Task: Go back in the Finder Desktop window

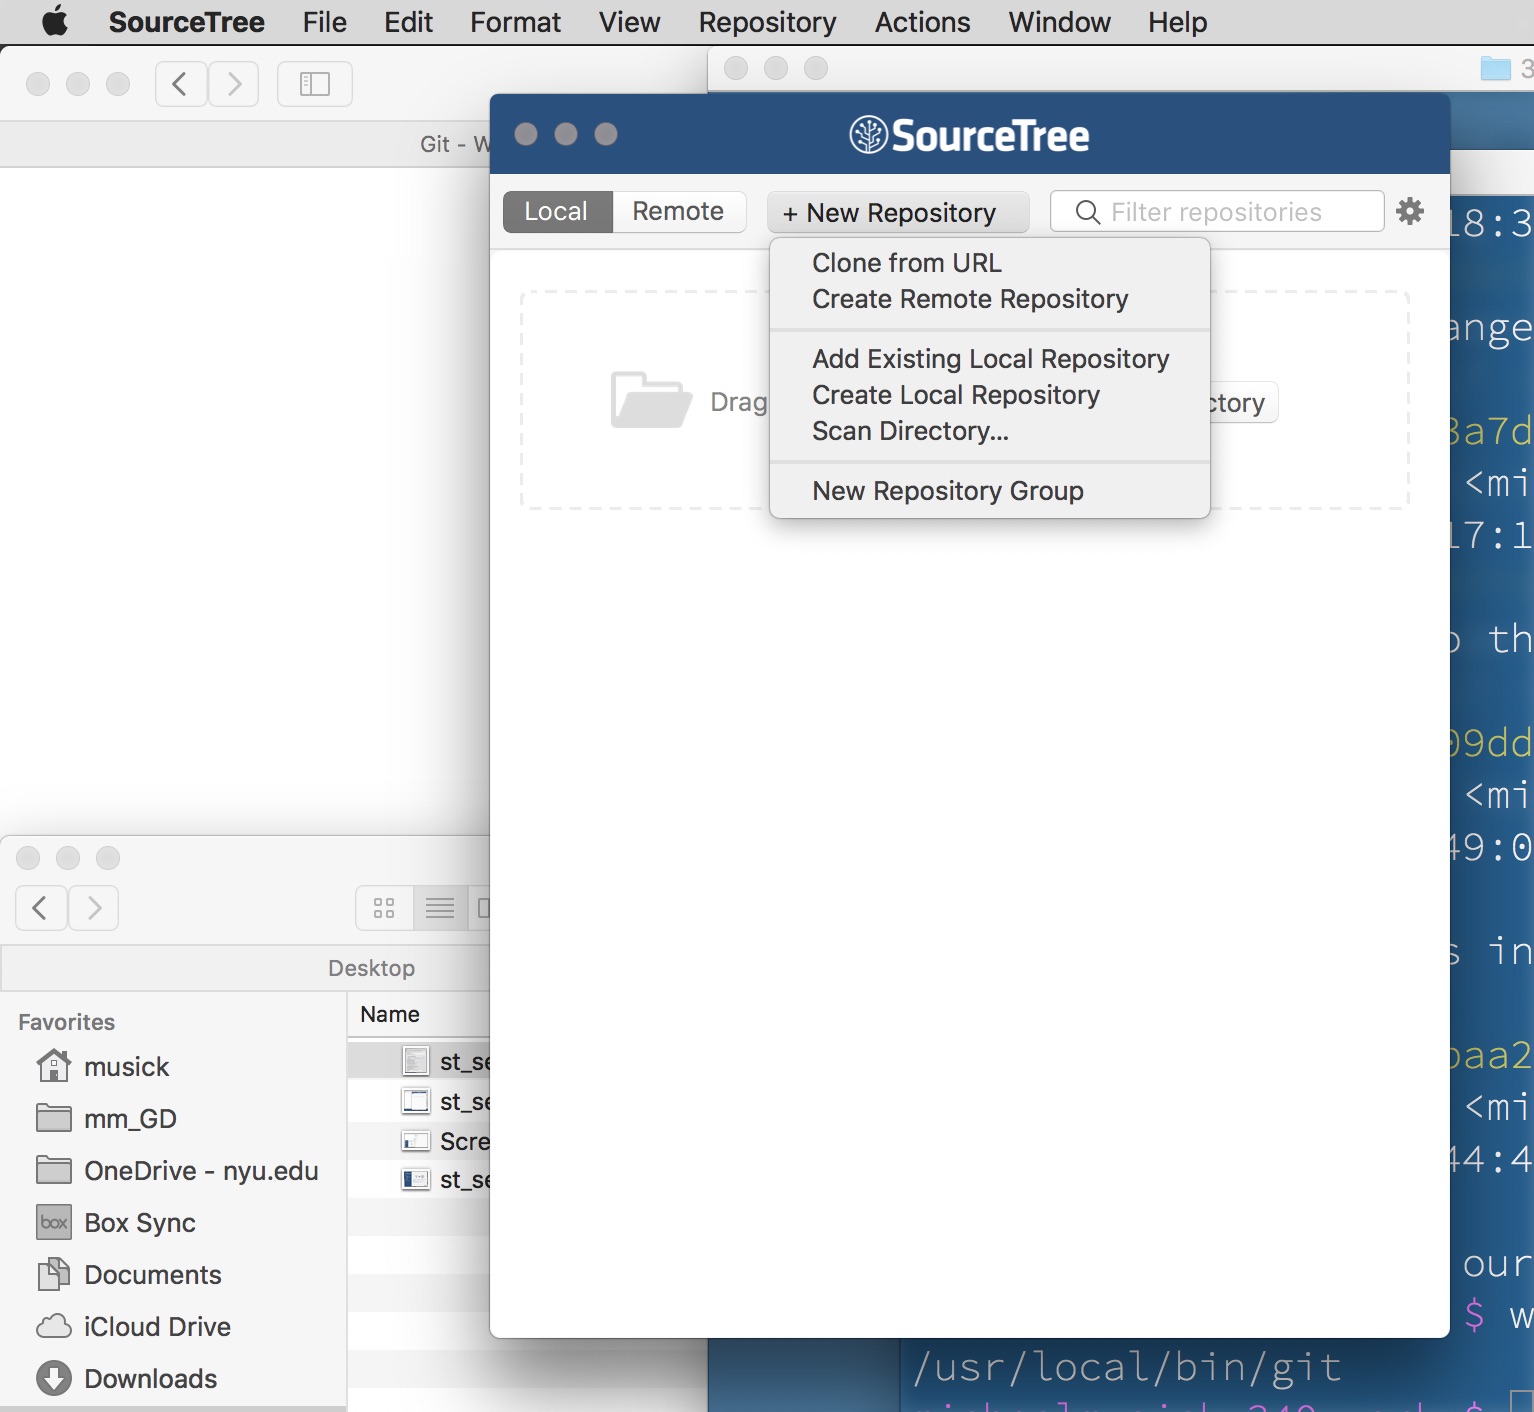Action: (x=41, y=908)
